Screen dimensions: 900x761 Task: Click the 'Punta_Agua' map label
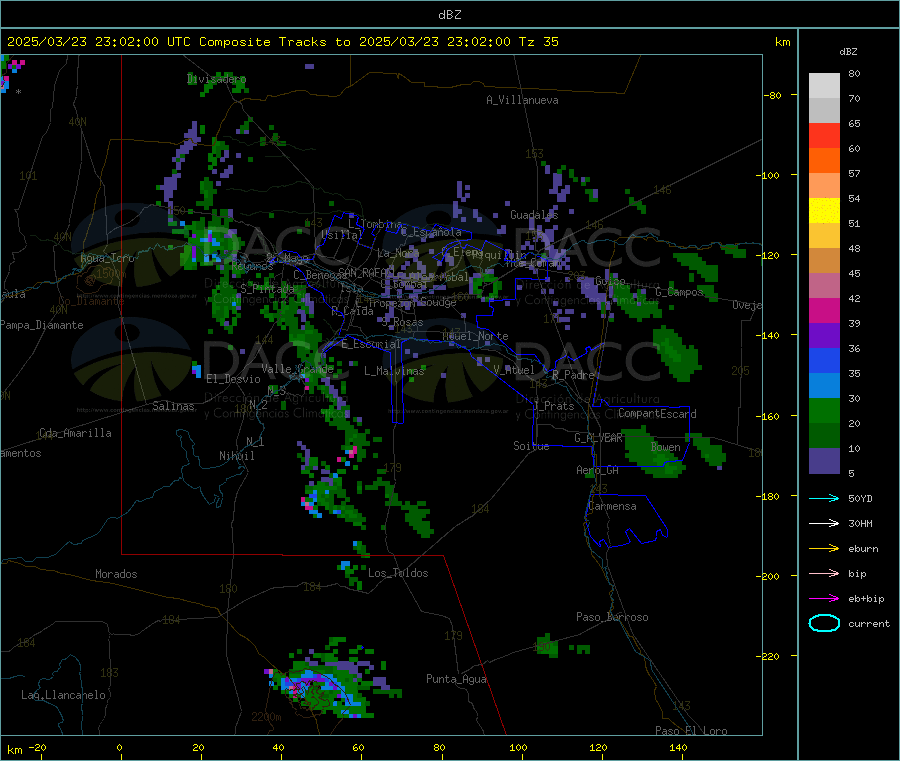[x=456, y=679]
